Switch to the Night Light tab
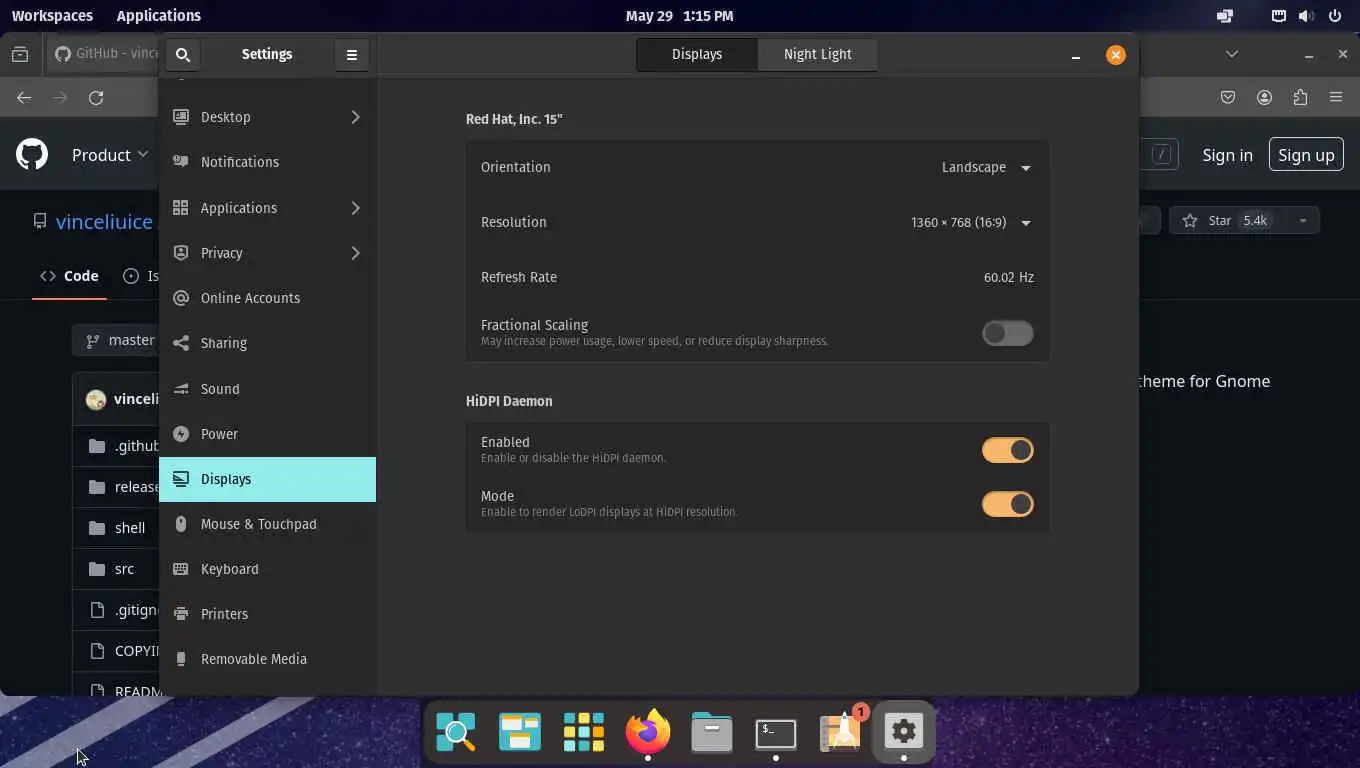Image resolution: width=1360 pixels, height=768 pixels. pyautogui.click(x=817, y=54)
